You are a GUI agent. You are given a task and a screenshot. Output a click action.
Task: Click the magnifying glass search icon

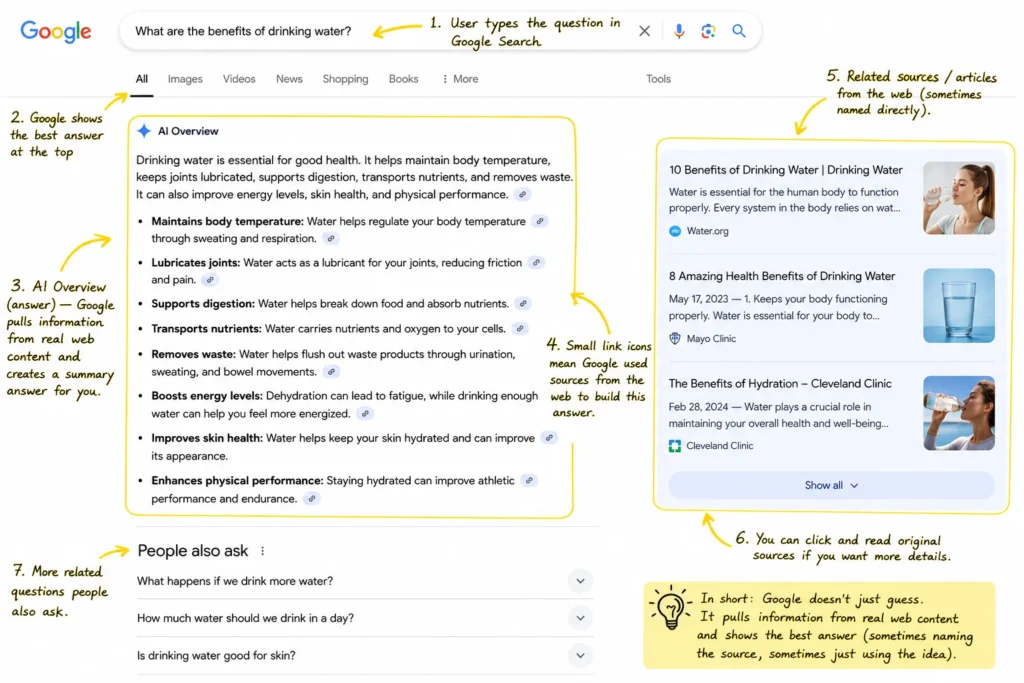(x=739, y=31)
